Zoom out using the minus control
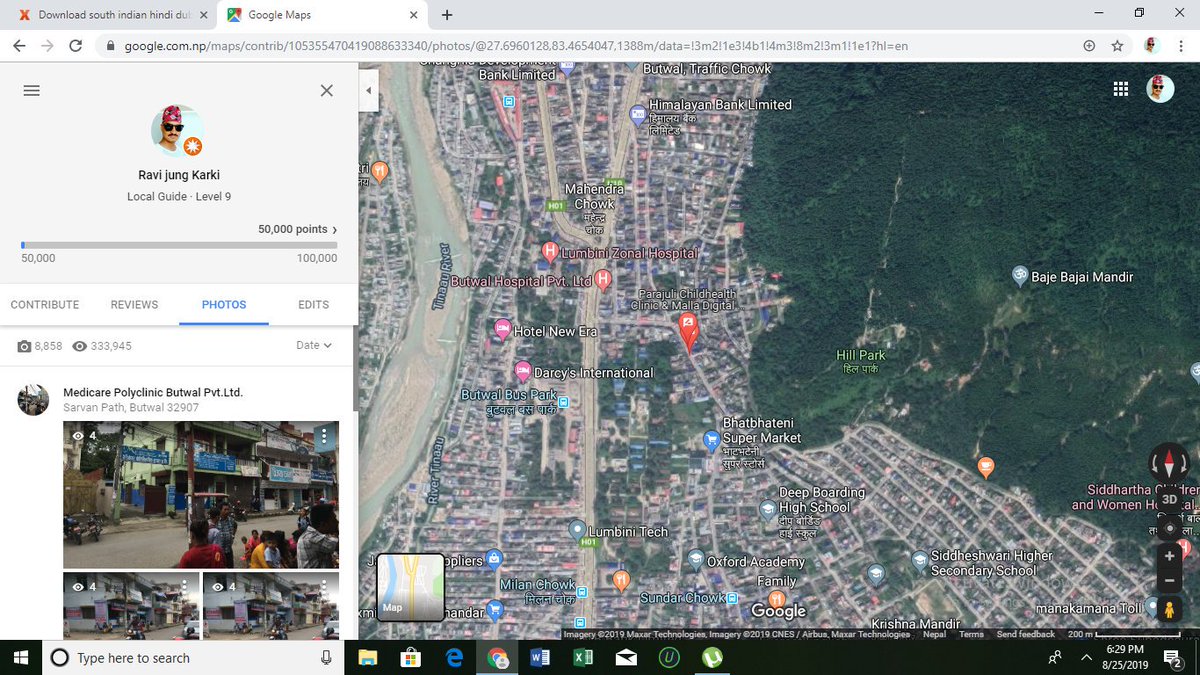The height and width of the screenshot is (675, 1200). point(1169,580)
